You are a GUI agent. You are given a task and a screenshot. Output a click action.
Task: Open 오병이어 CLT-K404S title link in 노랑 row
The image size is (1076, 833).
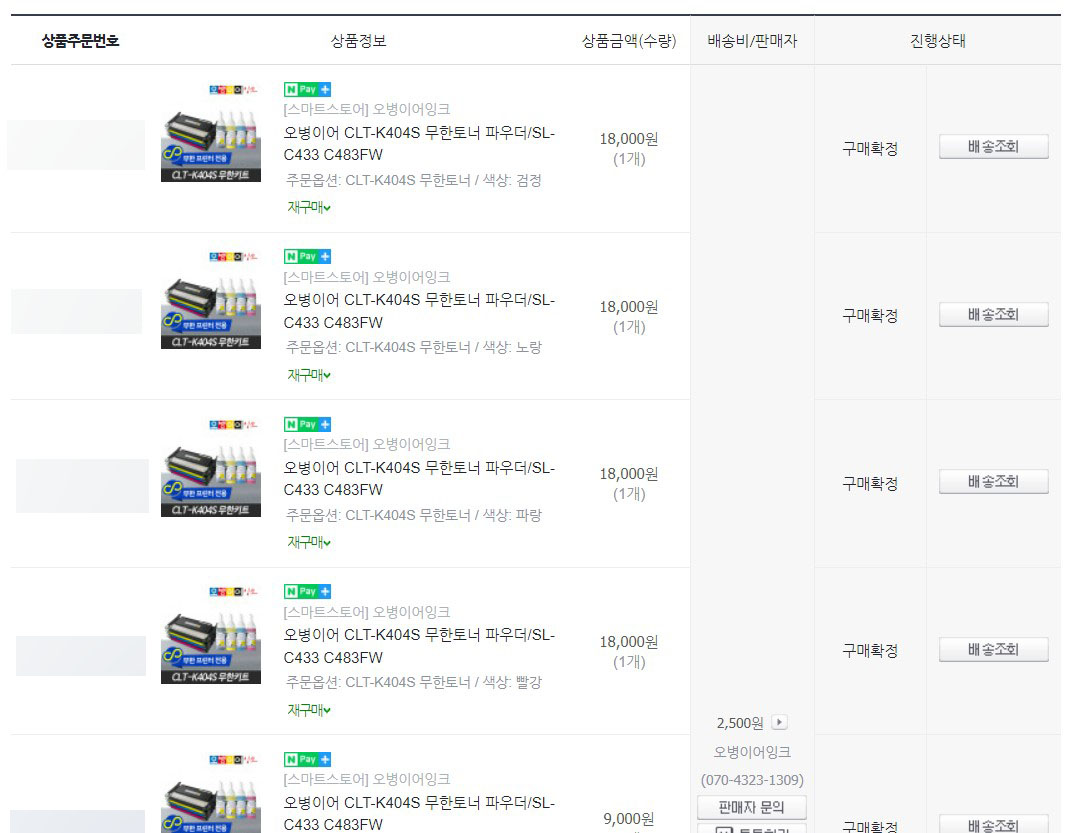[x=419, y=311]
